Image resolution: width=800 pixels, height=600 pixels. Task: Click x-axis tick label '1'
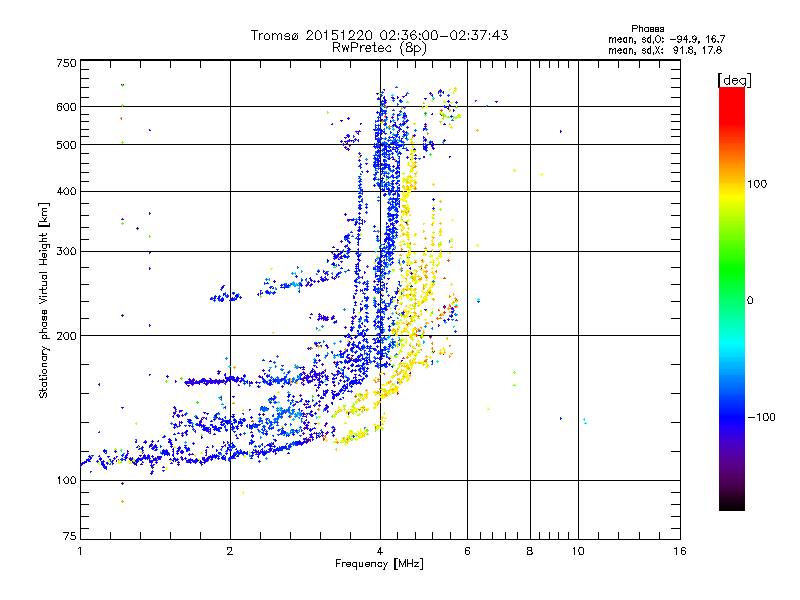click(x=80, y=551)
